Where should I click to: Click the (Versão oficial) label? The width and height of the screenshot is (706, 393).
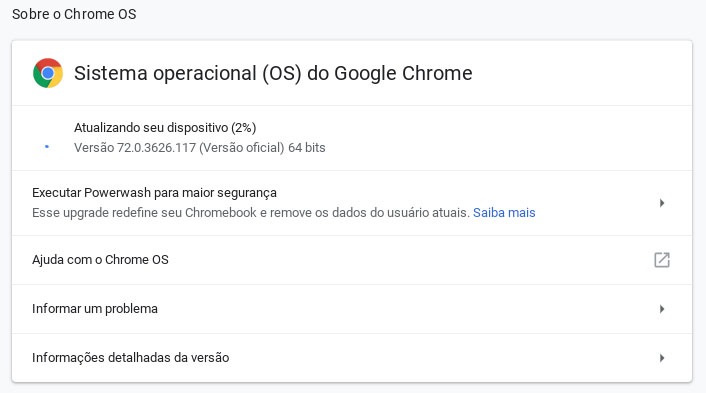point(242,148)
